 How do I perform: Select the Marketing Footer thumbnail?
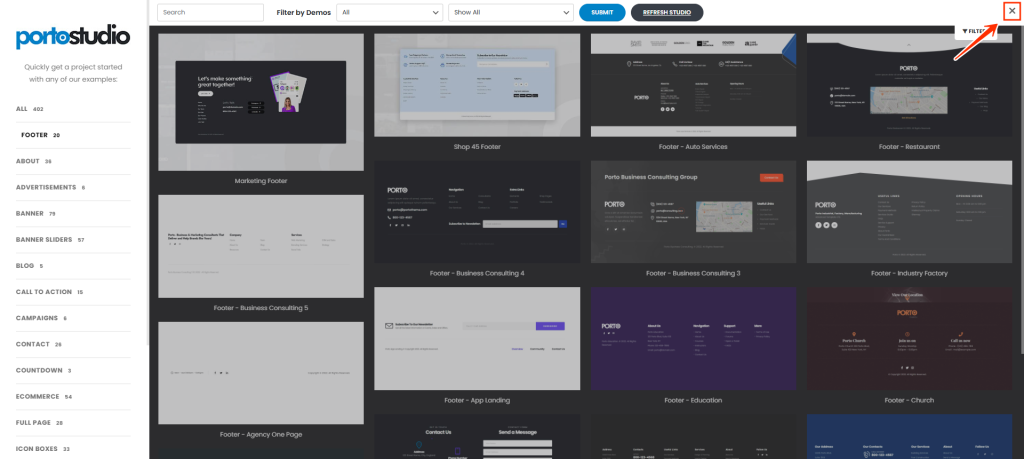coord(260,103)
